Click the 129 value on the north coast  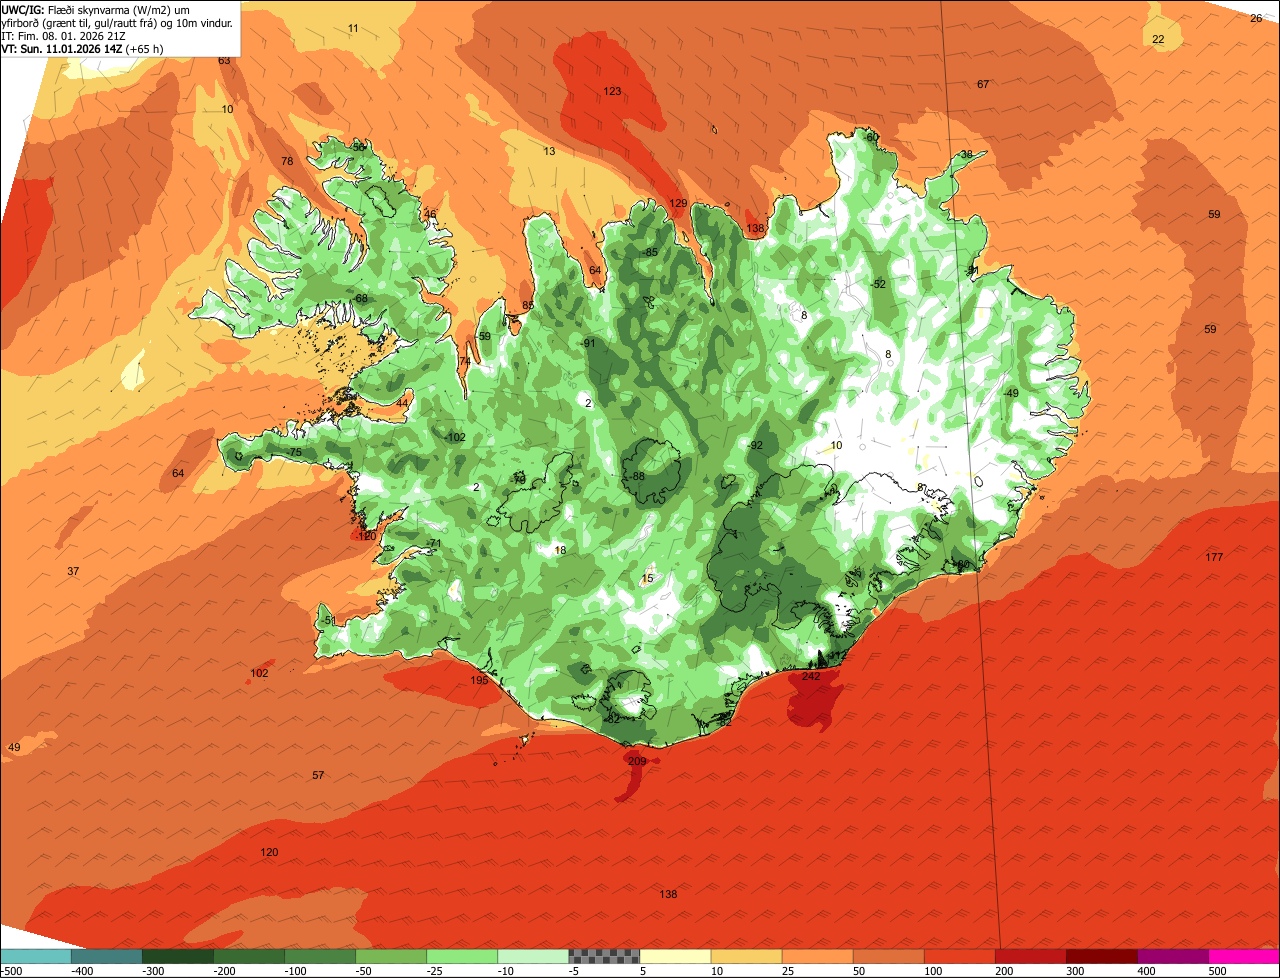678,203
